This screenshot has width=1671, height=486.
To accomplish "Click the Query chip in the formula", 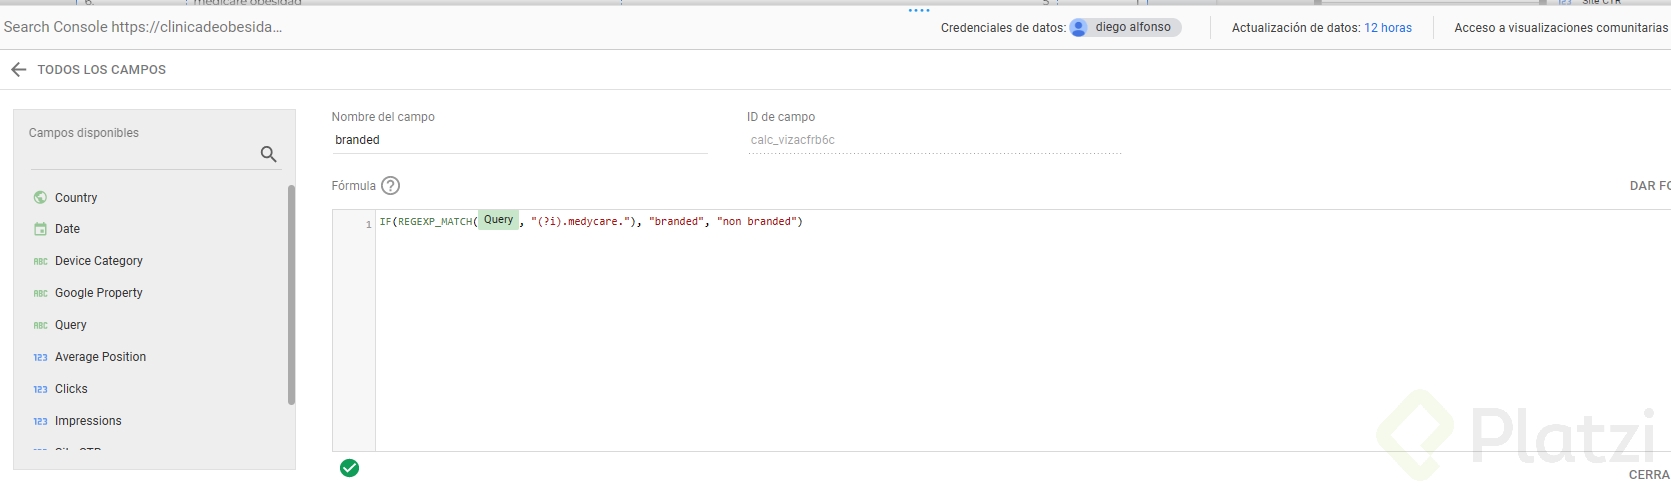I will point(498,221).
